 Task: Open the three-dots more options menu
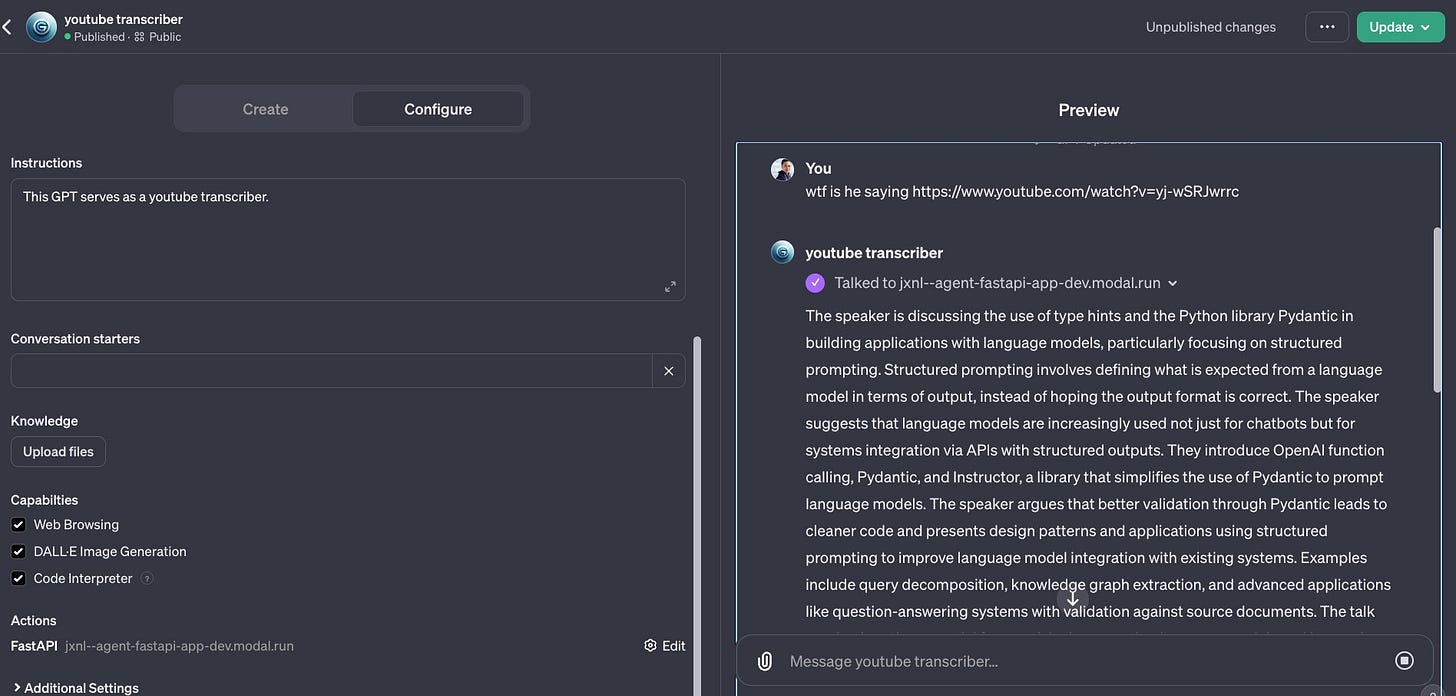[1327, 27]
